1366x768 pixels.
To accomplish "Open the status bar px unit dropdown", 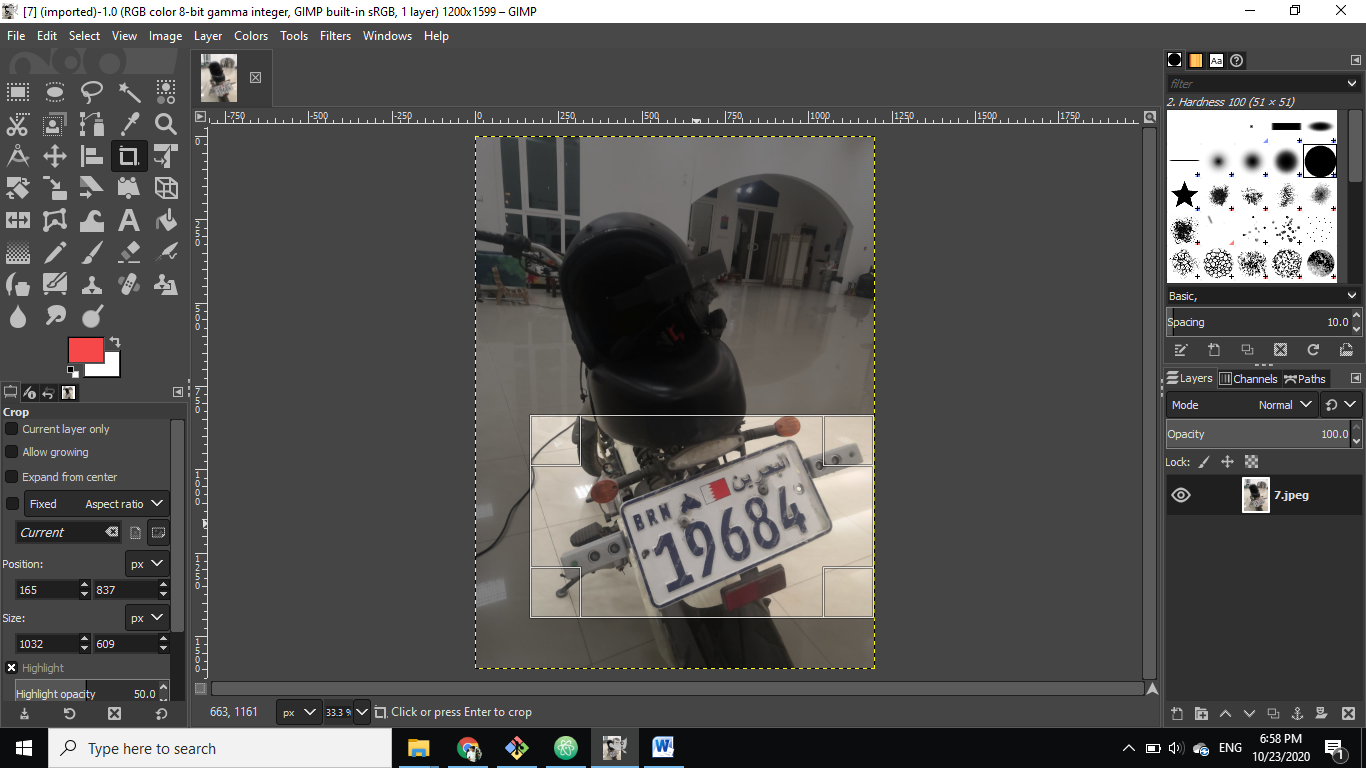I will click(299, 712).
